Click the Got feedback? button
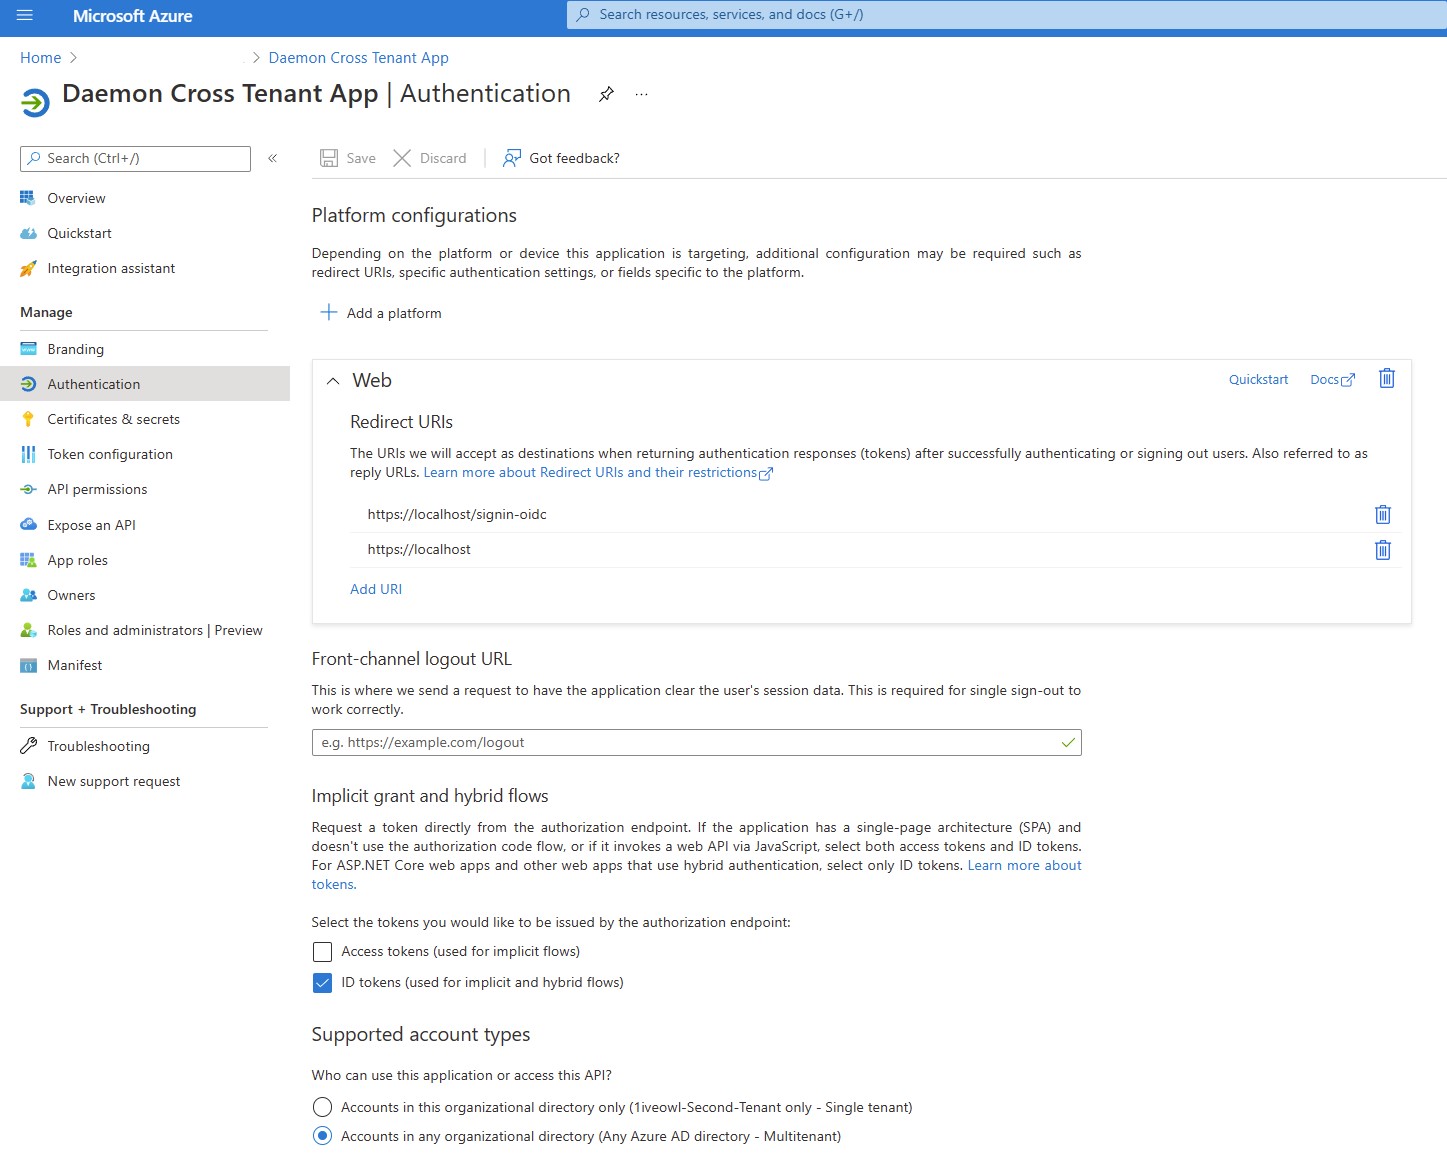Screen dimensions: 1447x1163 click(561, 158)
